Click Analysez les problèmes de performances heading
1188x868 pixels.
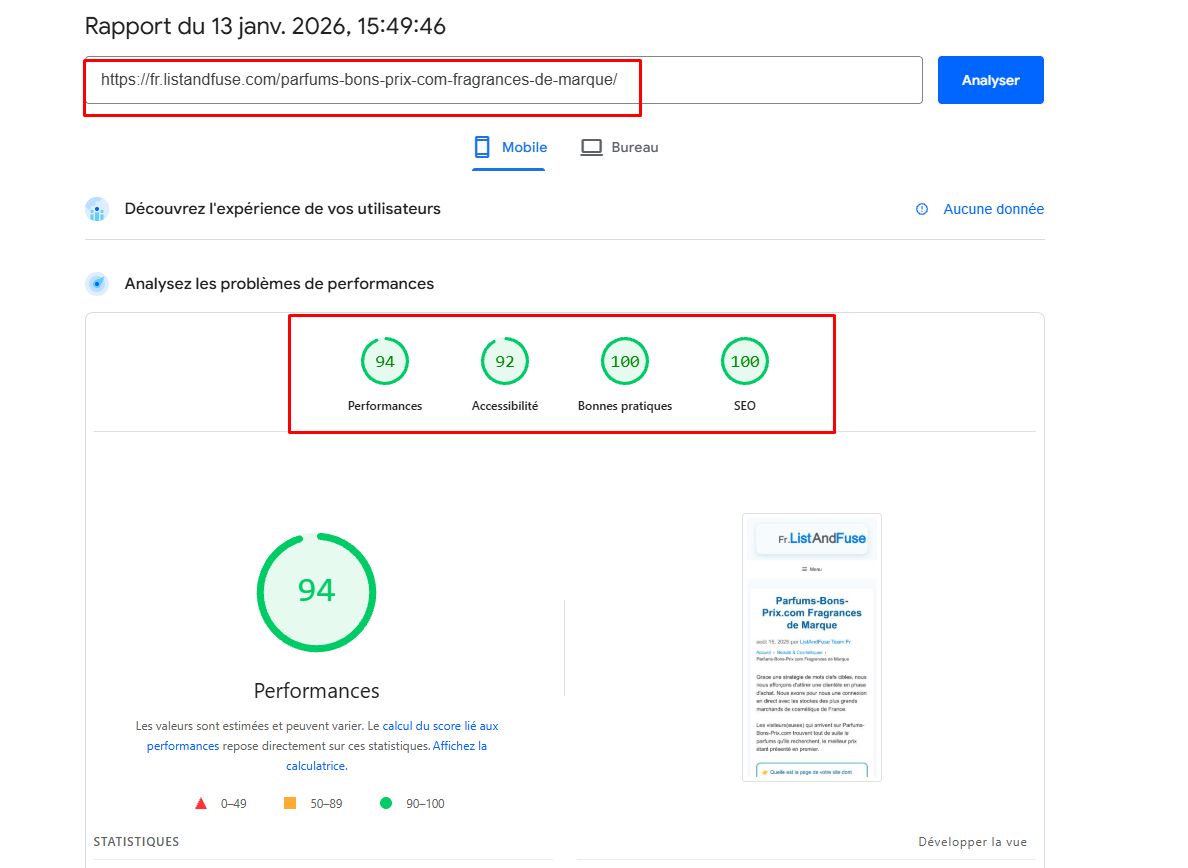[x=280, y=284]
